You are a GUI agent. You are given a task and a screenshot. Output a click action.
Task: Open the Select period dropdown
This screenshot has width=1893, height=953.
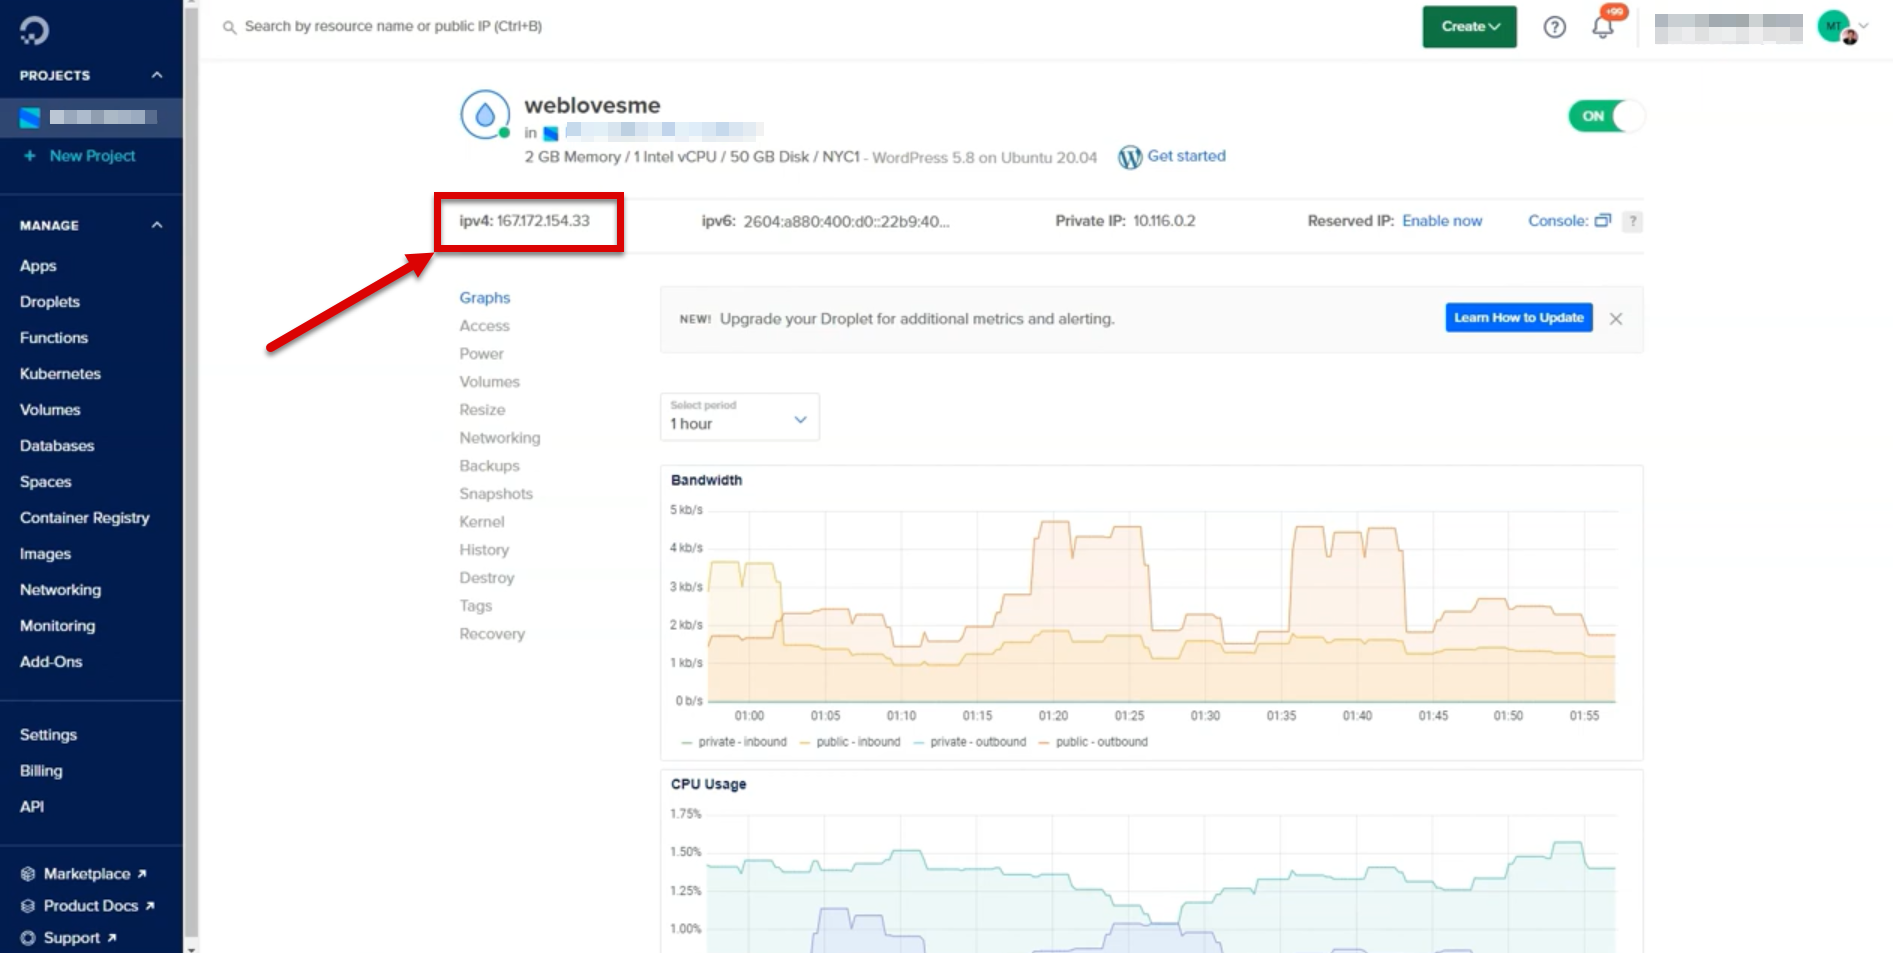[739, 417]
